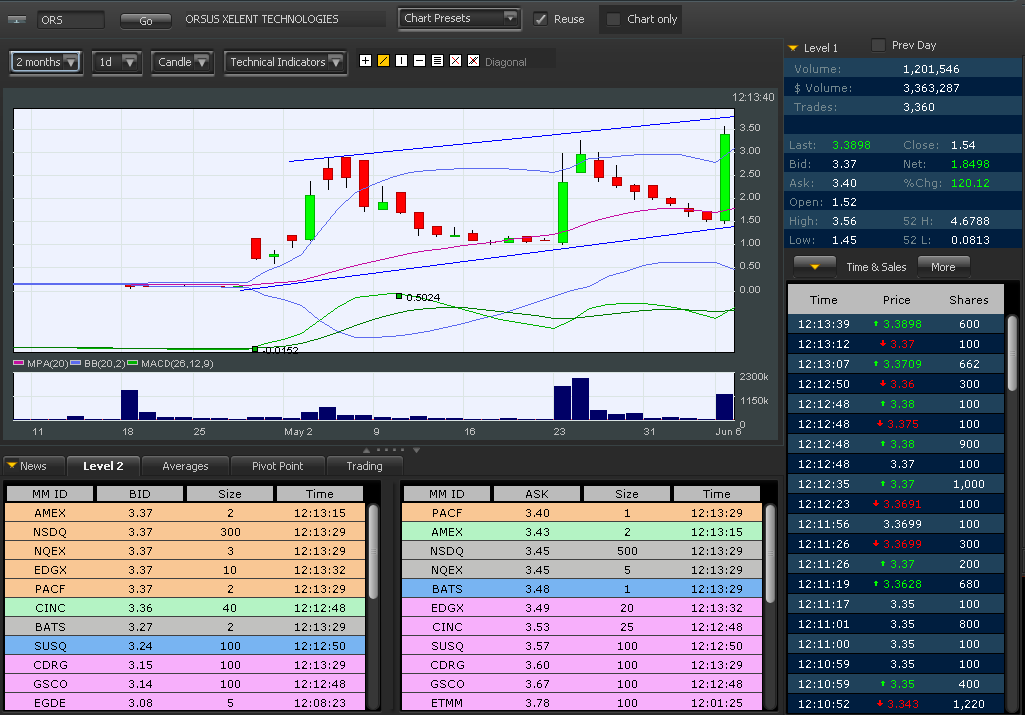Click the bid table vertical scrollbar
Image resolution: width=1025 pixels, height=715 pixels.
373,552
